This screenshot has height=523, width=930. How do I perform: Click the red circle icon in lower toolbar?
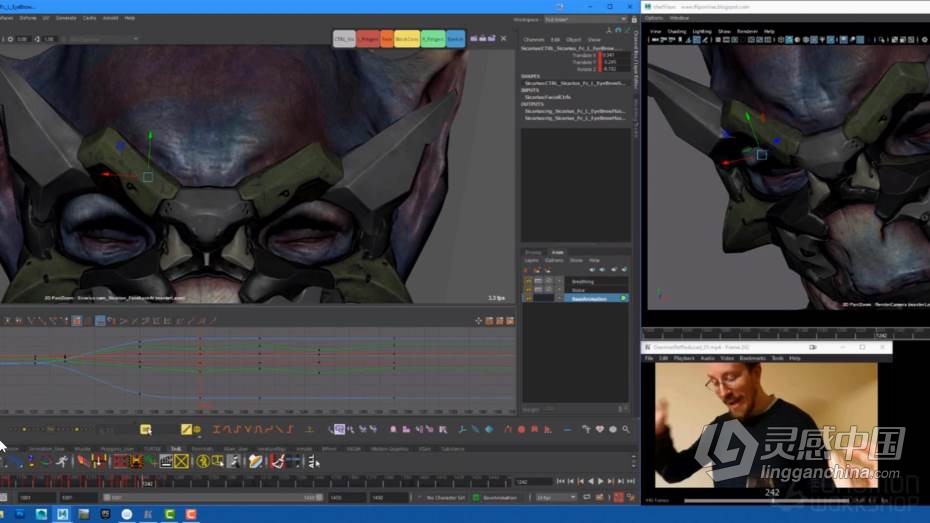point(521,429)
